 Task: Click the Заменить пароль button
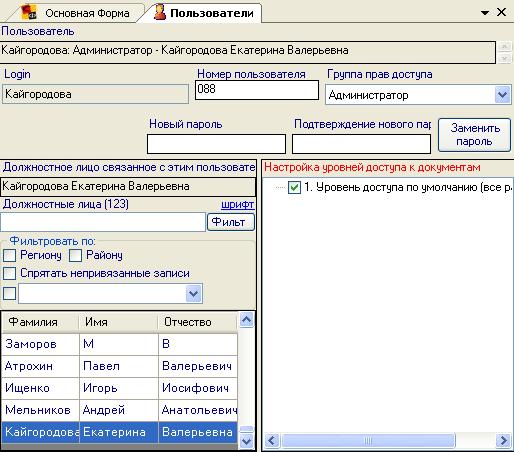pos(474,135)
